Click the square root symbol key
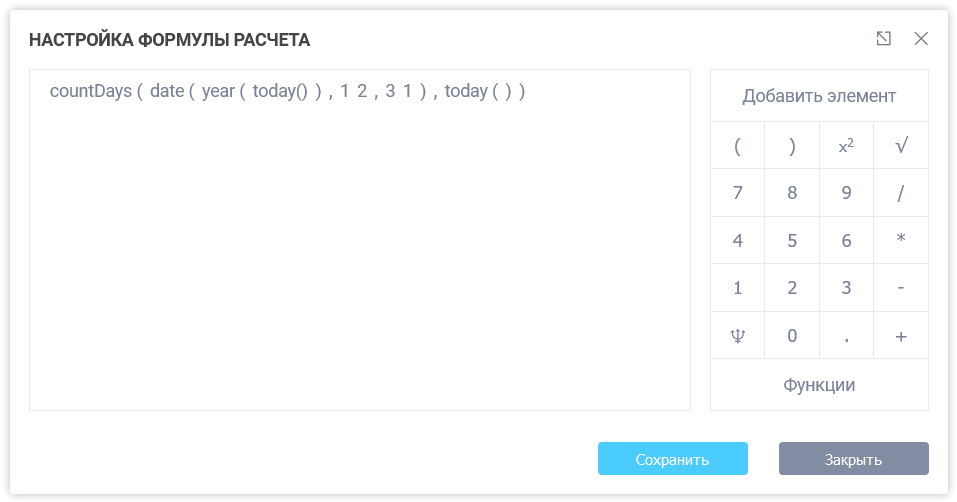The image size is (957, 502). [x=901, y=146]
